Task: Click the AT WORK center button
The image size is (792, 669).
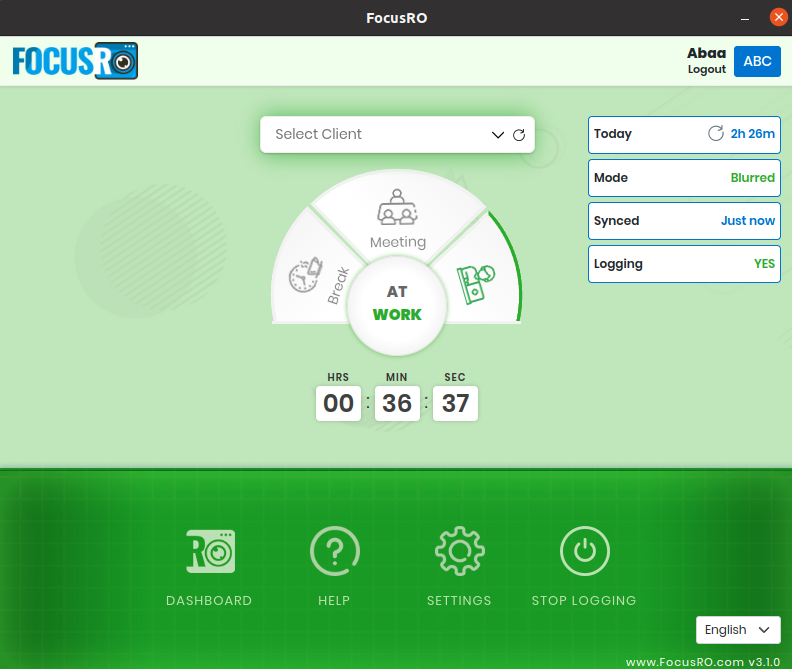Action: point(397,305)
